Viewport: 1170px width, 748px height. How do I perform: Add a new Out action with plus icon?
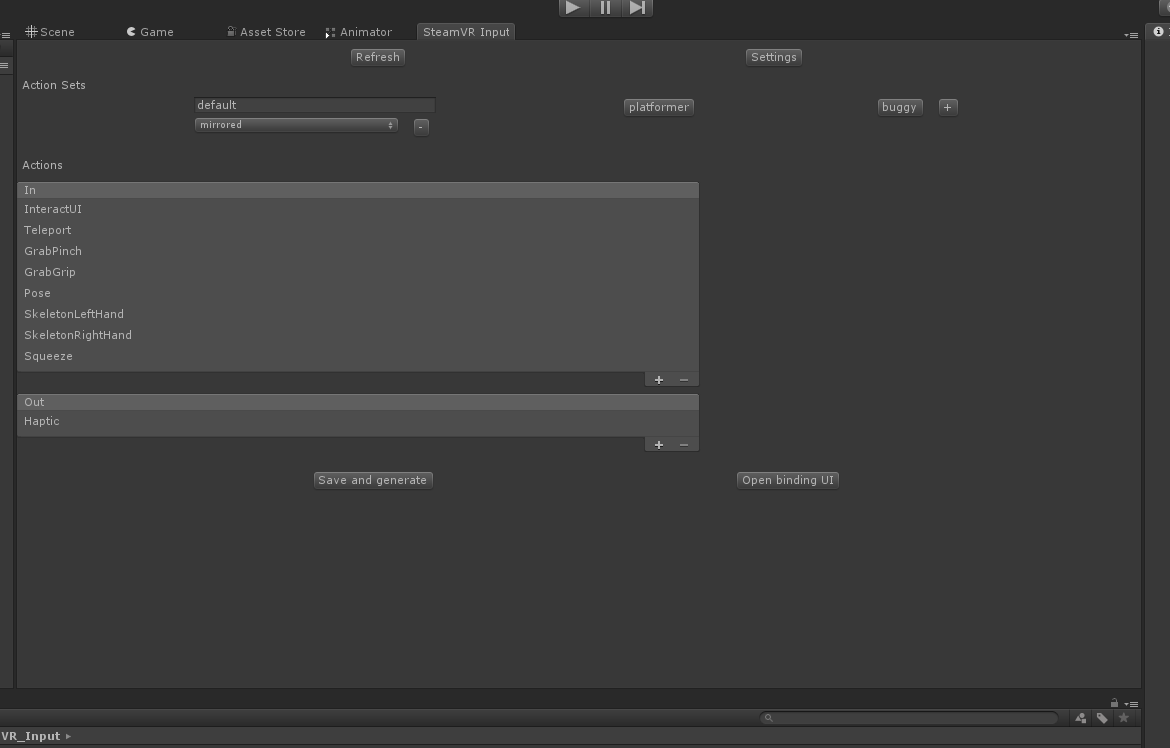659,445
